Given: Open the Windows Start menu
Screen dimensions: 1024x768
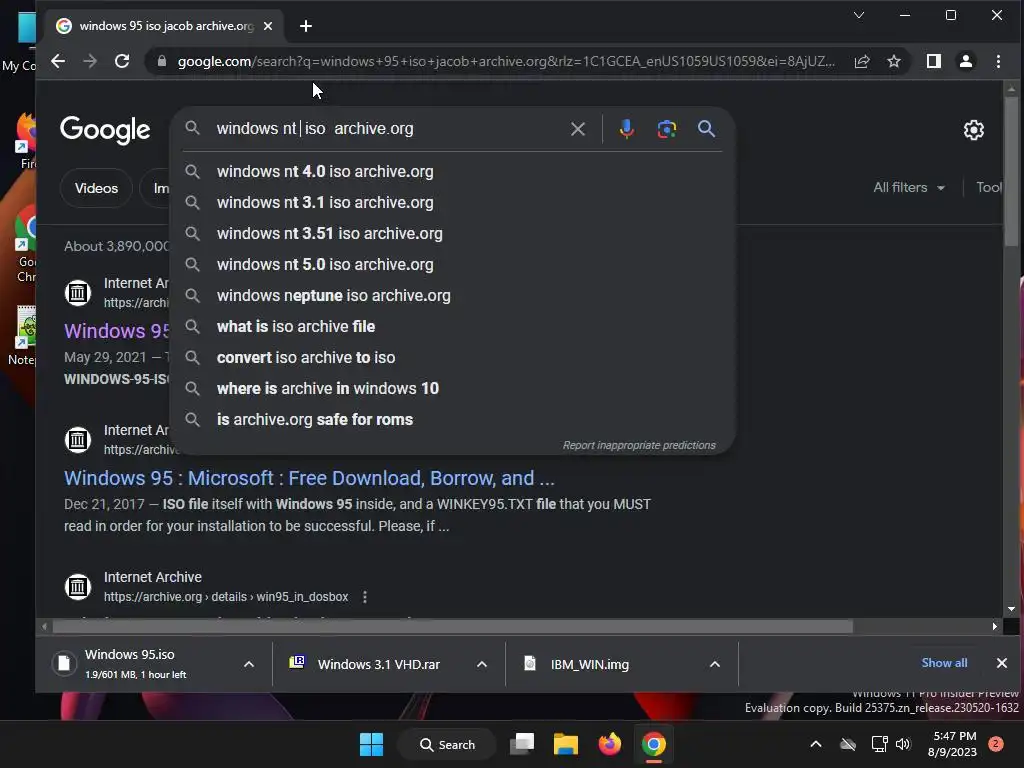Looking at the screenshot, I should pyautogui.click(x=372, y=744).
